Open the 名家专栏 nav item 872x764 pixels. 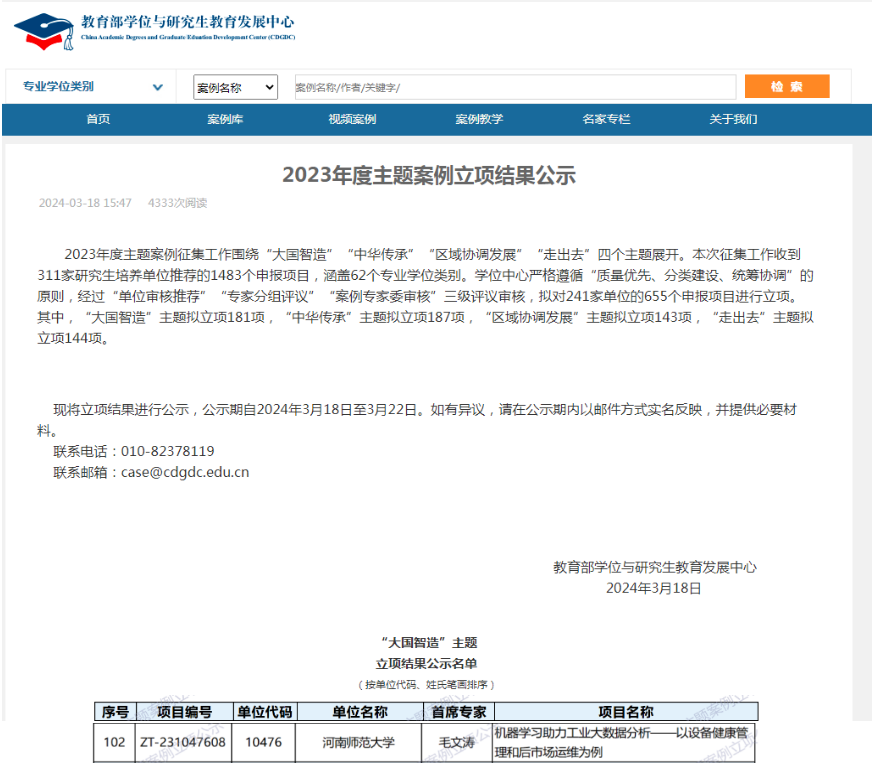(606, 119)
